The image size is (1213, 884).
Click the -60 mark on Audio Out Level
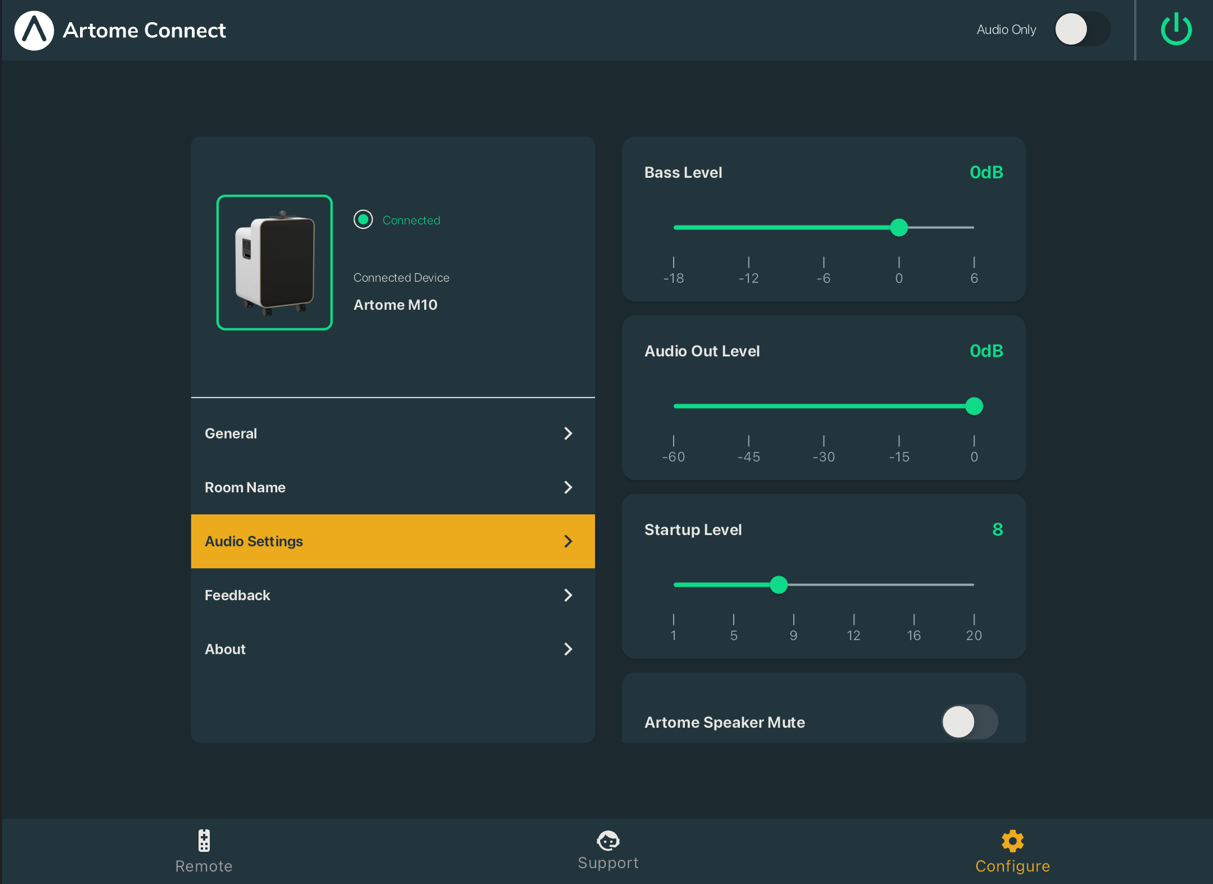point(674,457)
